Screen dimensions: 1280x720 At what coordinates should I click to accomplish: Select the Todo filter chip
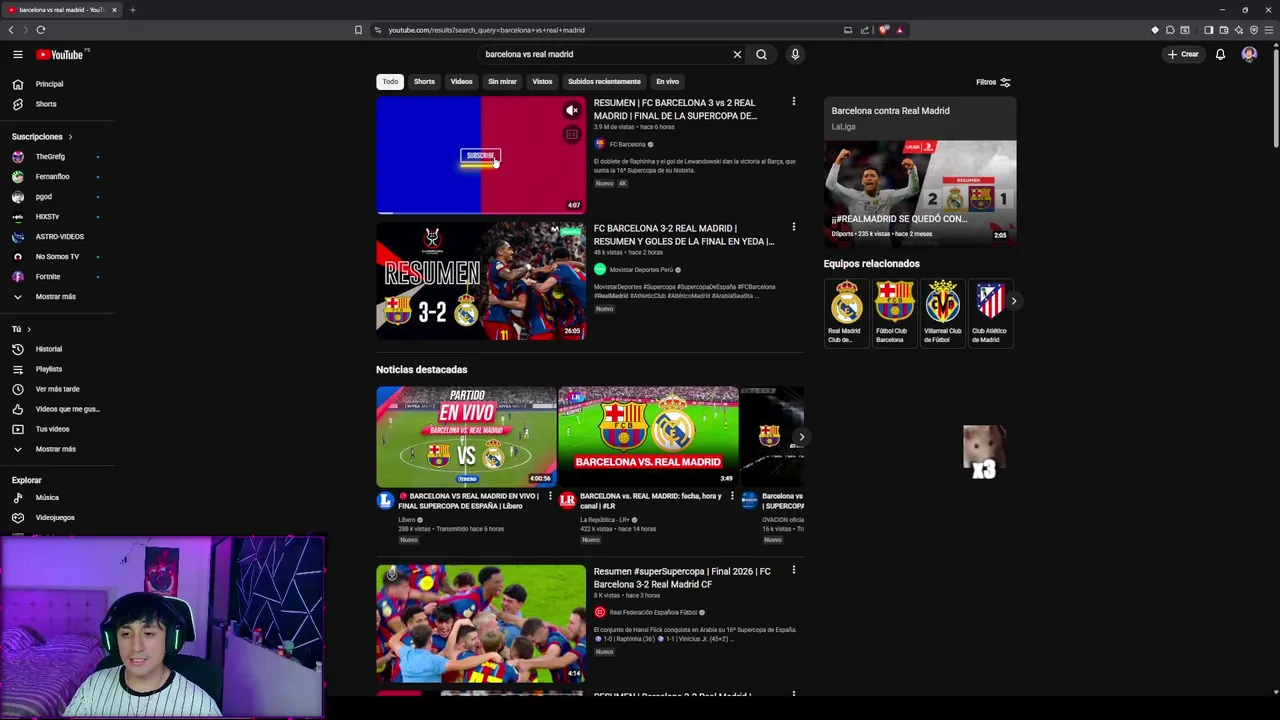pyautogui.click(x=390, y=82)
